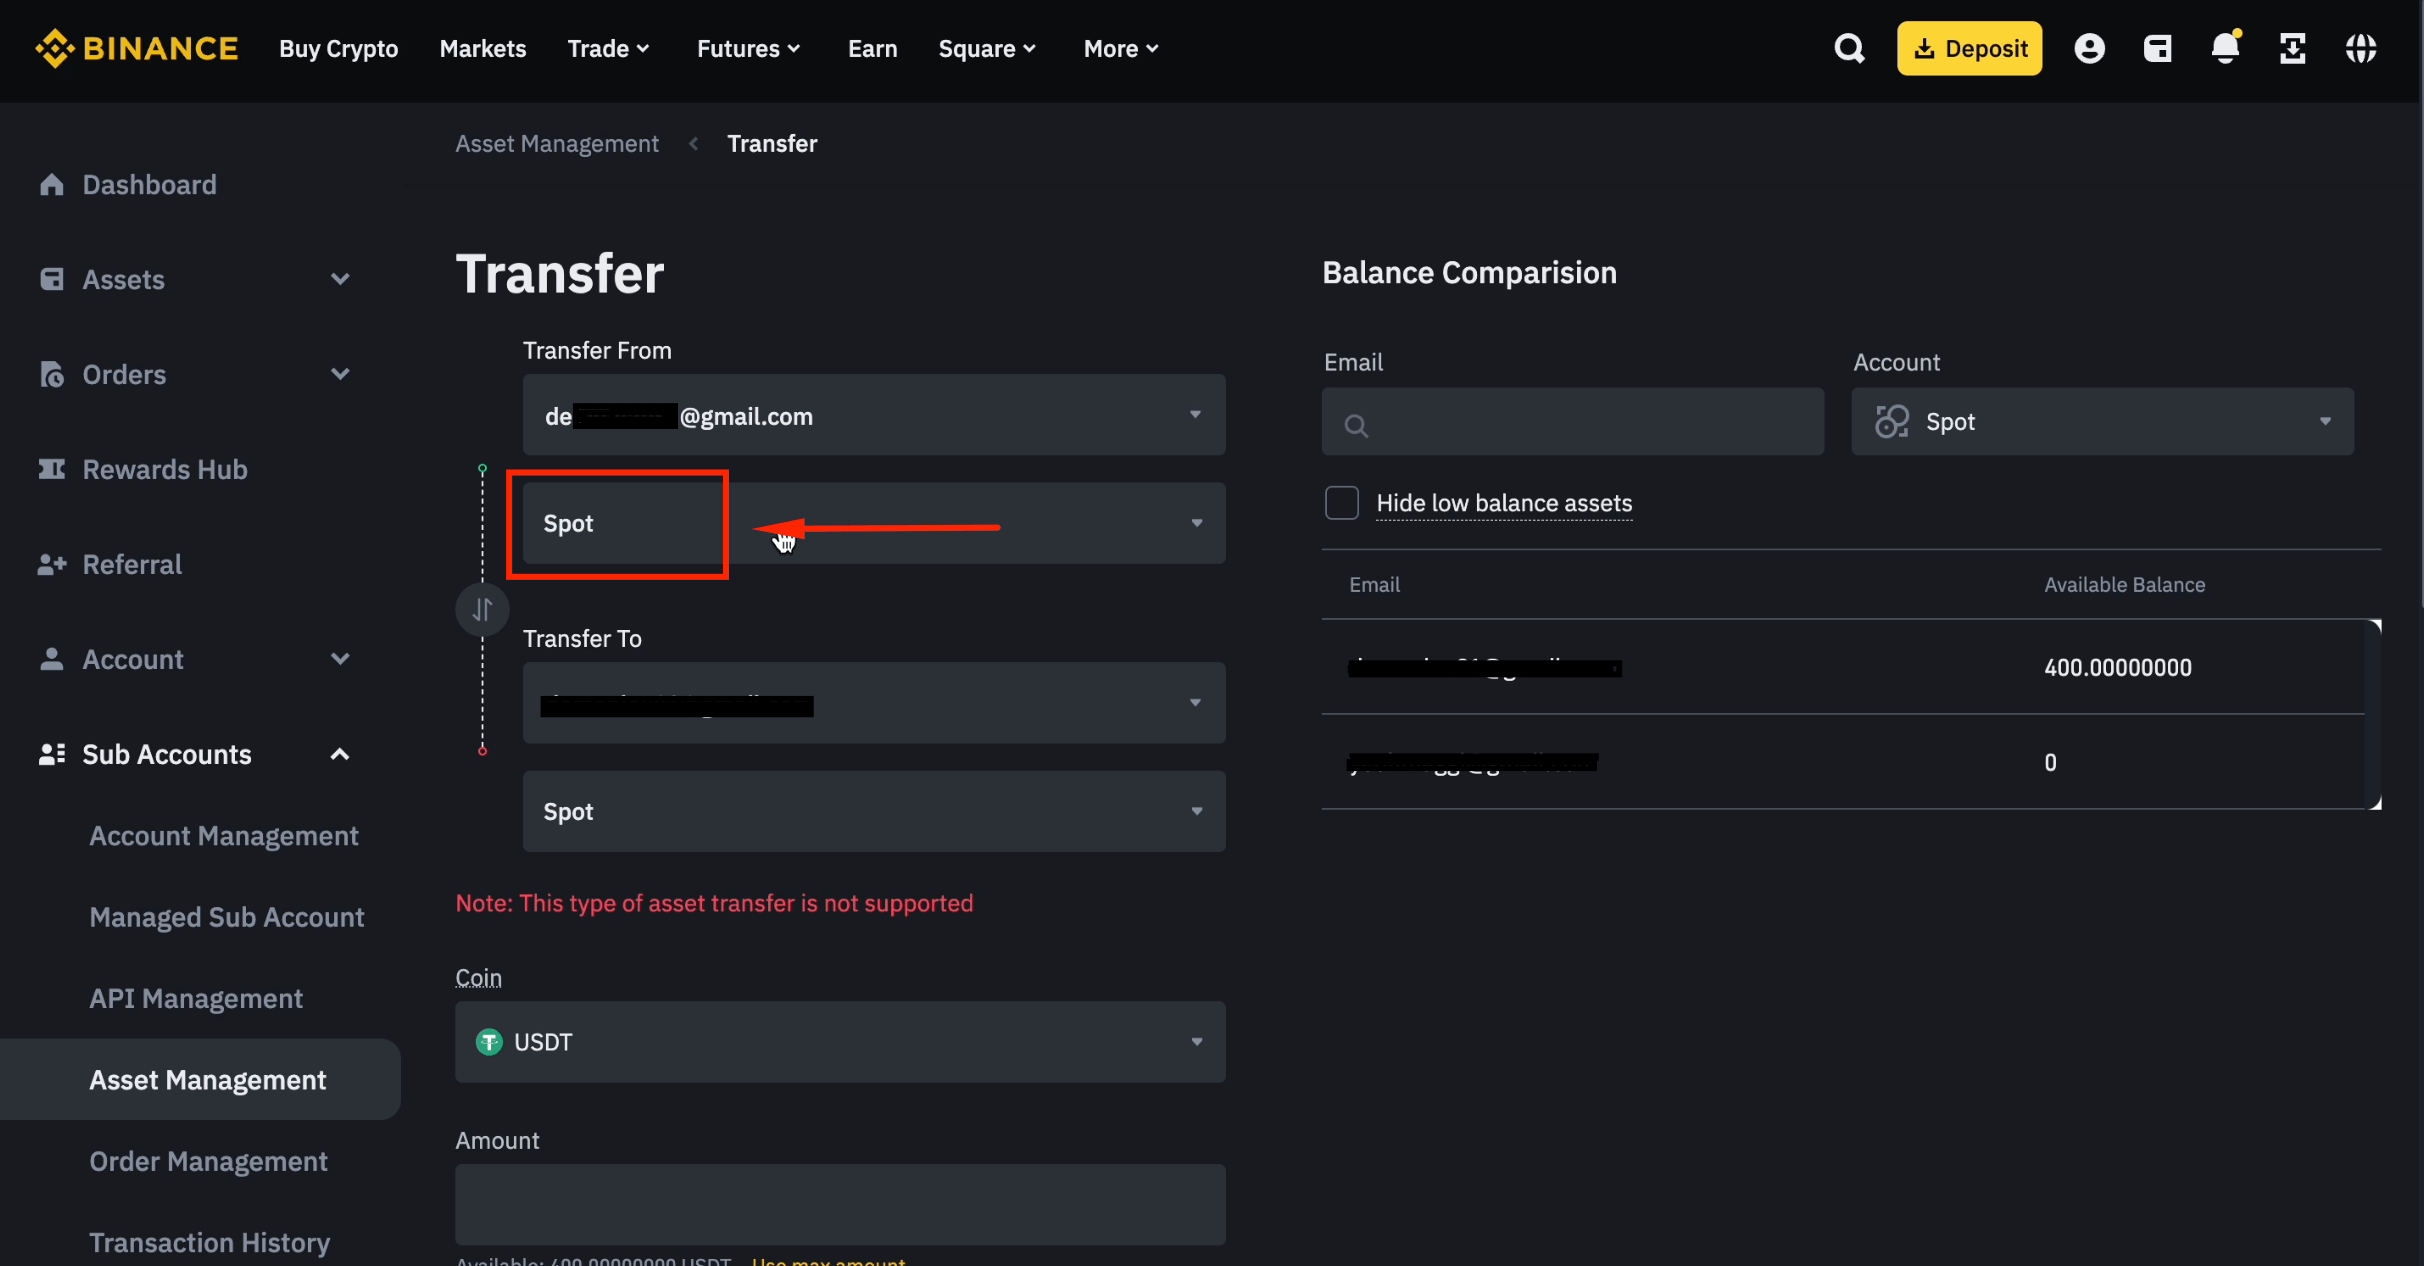
Task: Click inside the Amount input field
Action: [839, 1204]
